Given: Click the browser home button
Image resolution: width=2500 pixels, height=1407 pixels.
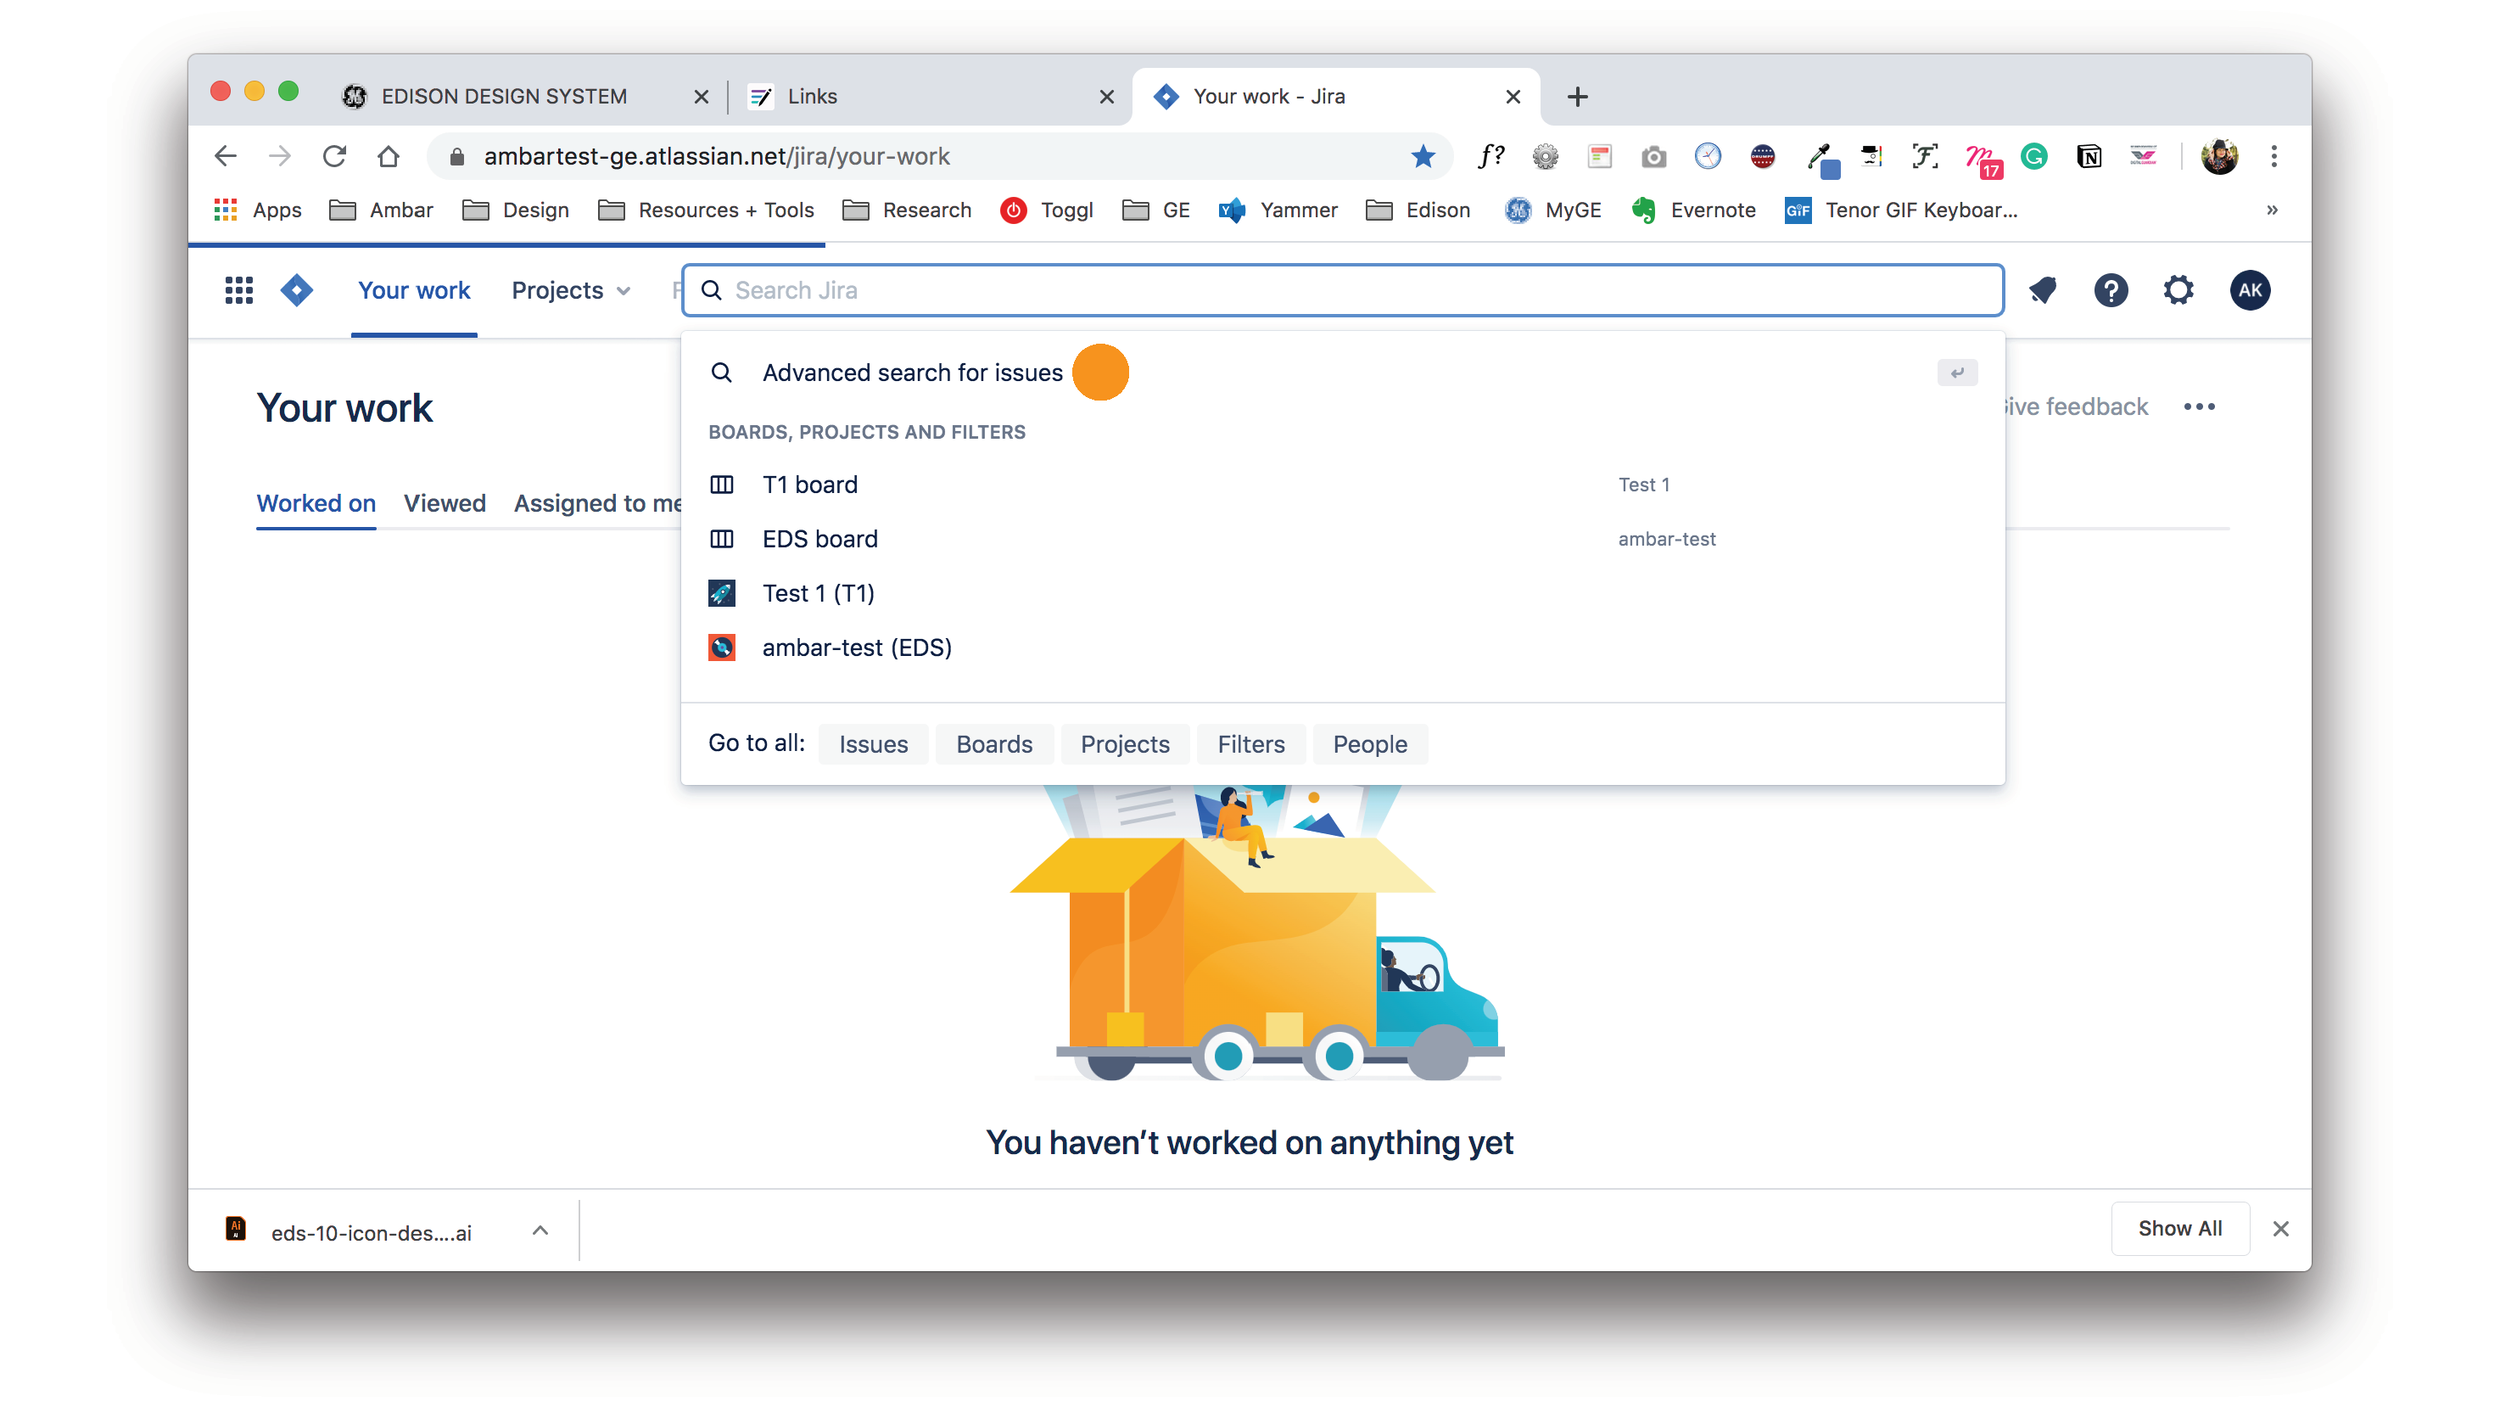Looking at the screenshot, I should click(x=388, y=156).
